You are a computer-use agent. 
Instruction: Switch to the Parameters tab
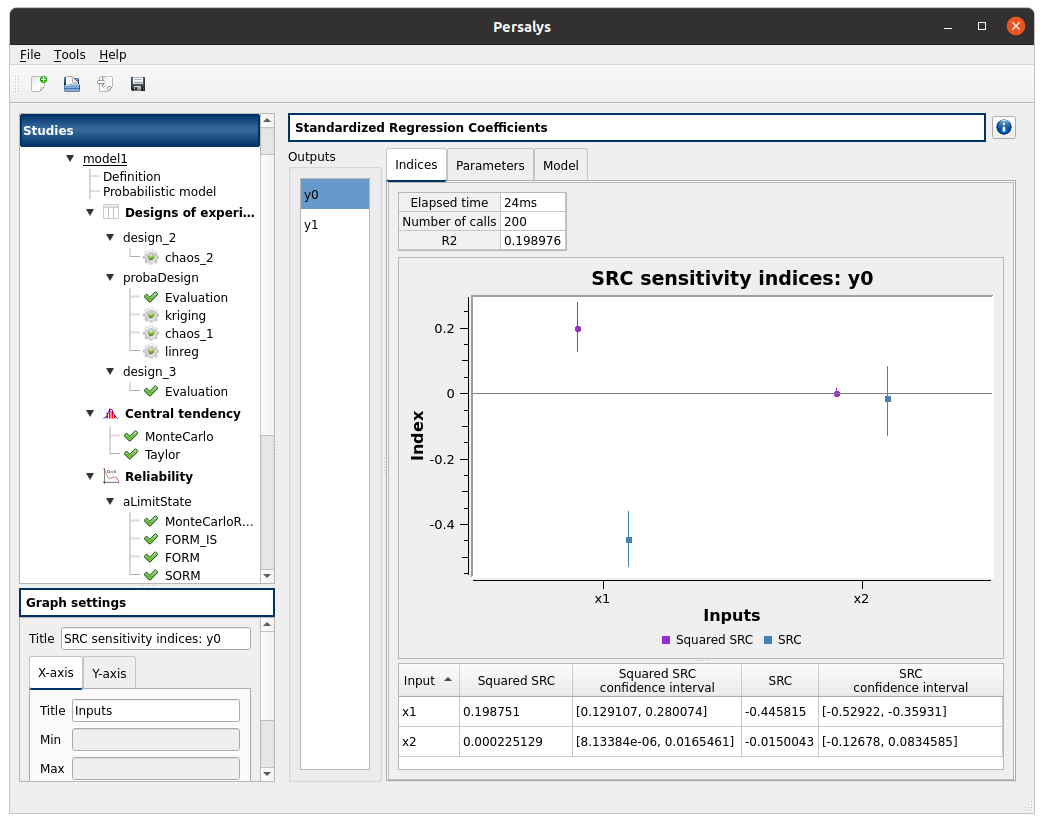pos(490,165)
